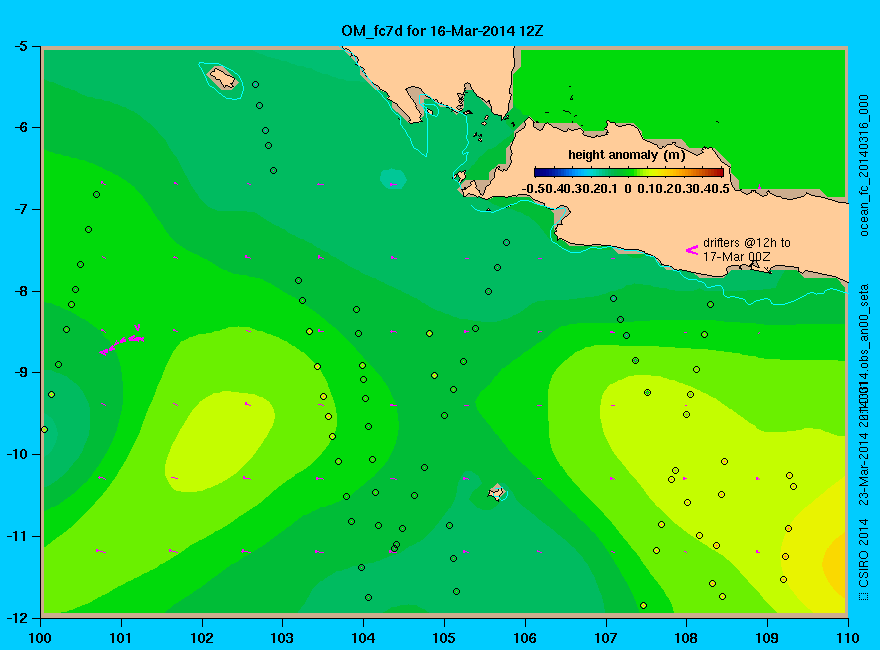Image resolution: width=880 pixels, height=650 pixels.
Task: Click the longitude axis label "104"
Action: pos(363,638)
